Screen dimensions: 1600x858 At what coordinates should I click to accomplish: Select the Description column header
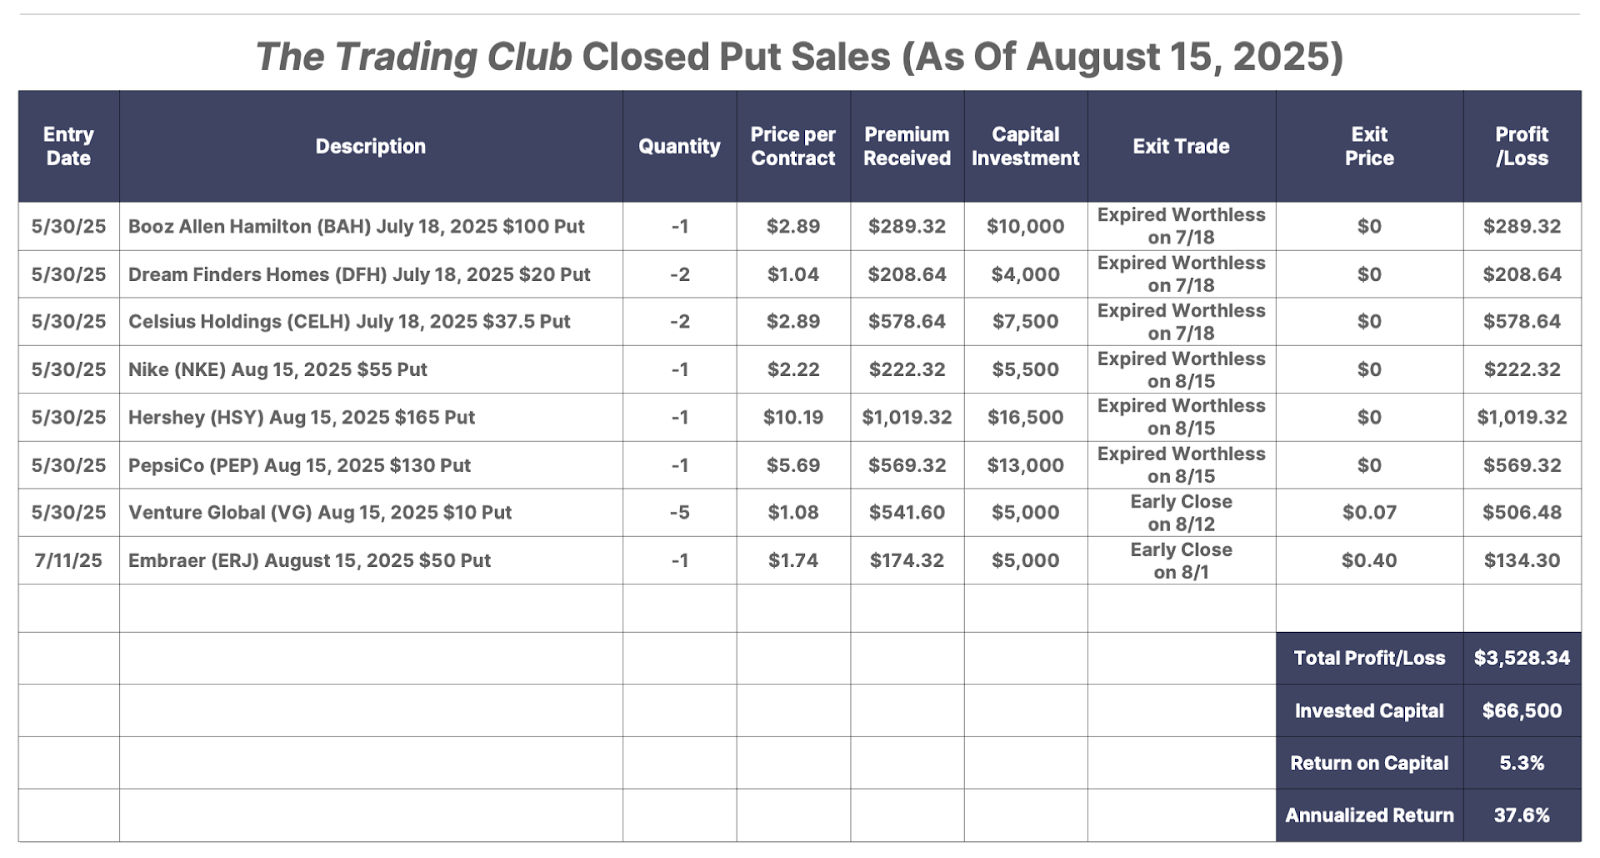click(x=371, y=146)
